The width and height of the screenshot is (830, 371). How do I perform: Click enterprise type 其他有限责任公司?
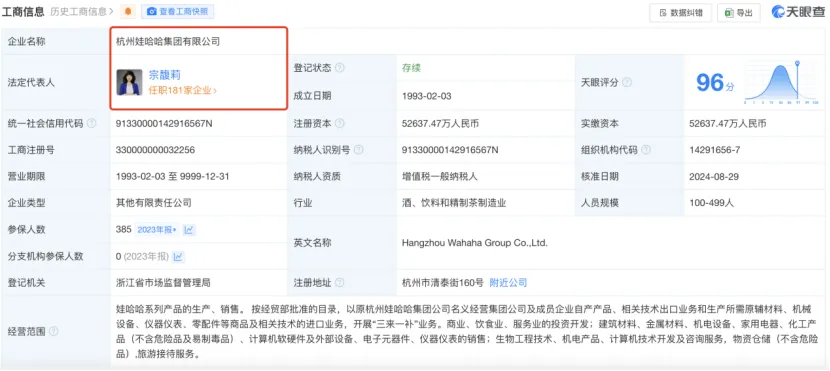[x=154, y=203]
